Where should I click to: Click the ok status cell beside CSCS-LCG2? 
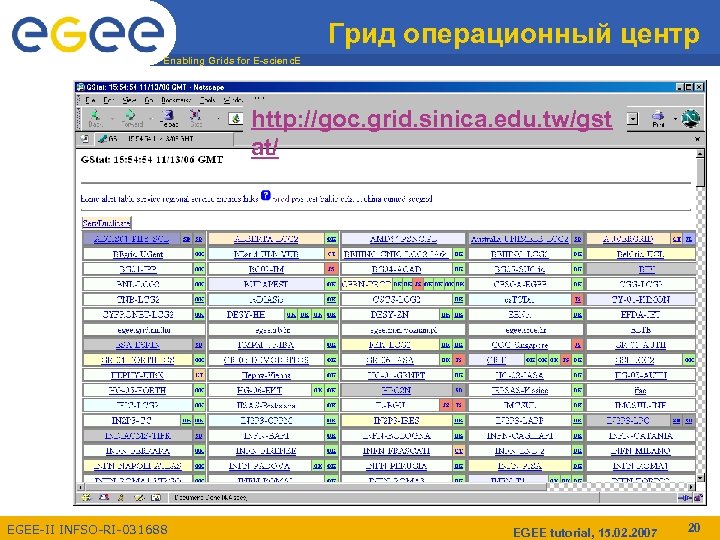click(458, 299)
